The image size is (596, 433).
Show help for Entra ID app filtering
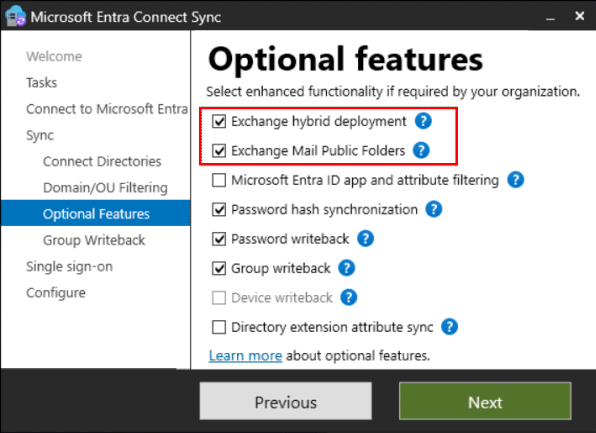tap(515, 180)
